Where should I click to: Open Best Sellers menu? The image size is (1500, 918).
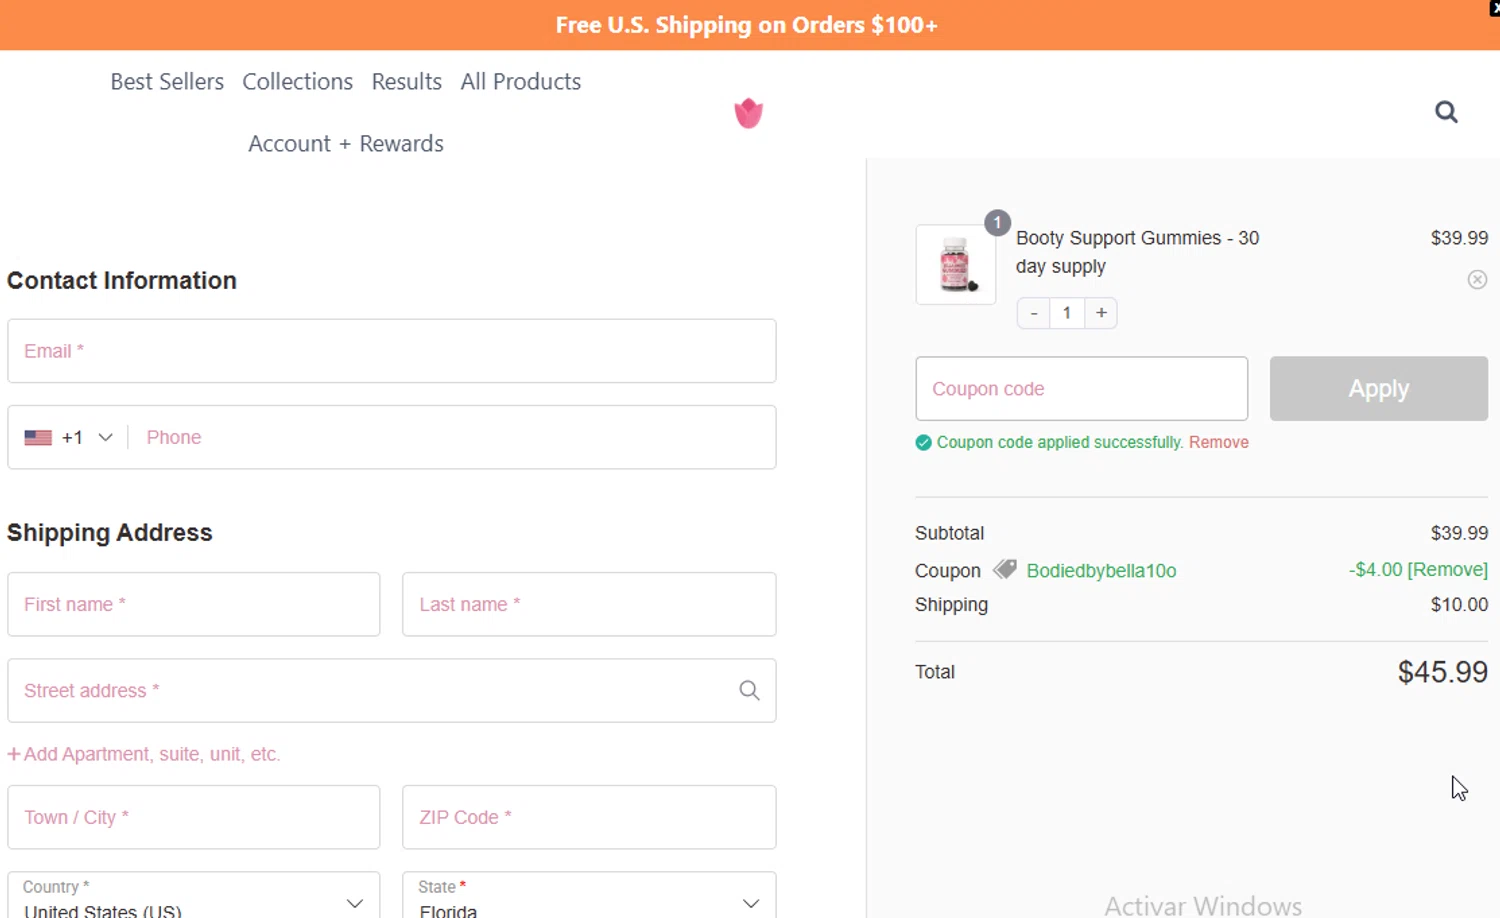pos(167,82)
